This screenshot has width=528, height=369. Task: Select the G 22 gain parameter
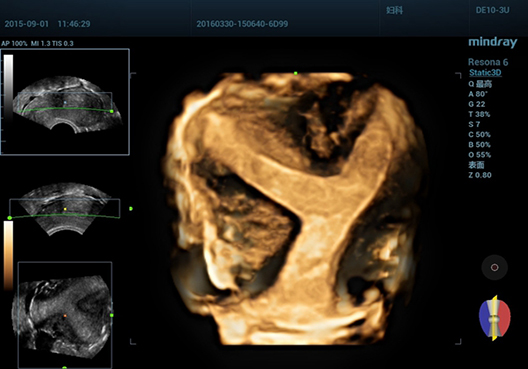point(477,104)
